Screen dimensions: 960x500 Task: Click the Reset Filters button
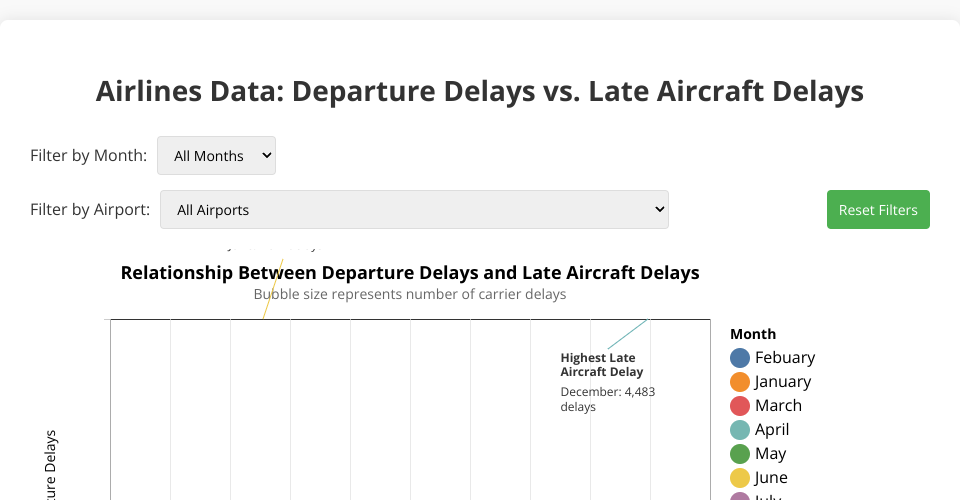878,210
